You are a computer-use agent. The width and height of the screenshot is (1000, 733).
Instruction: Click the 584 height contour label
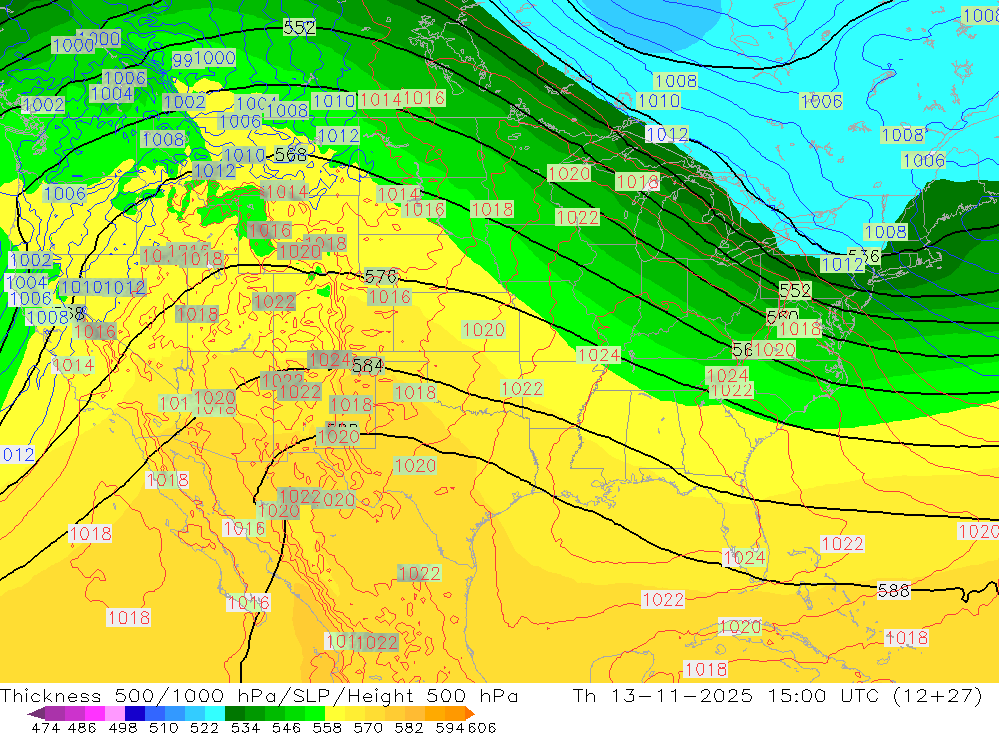click(x=367, y=366)
